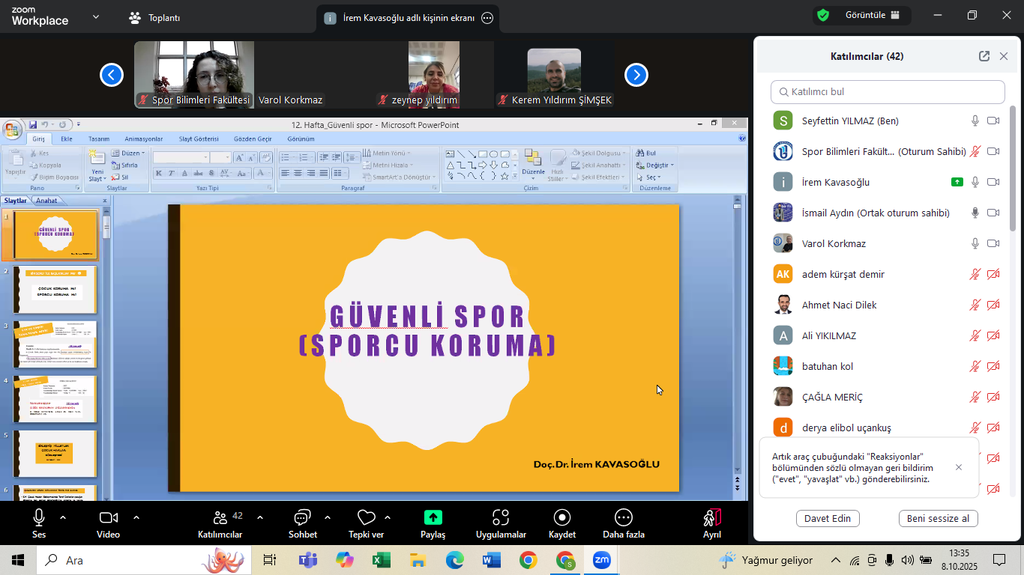Viewport: 1024px width, 575px height.
Task: Open the Tepki ver reactions icon
Action: tap(366, 517)
